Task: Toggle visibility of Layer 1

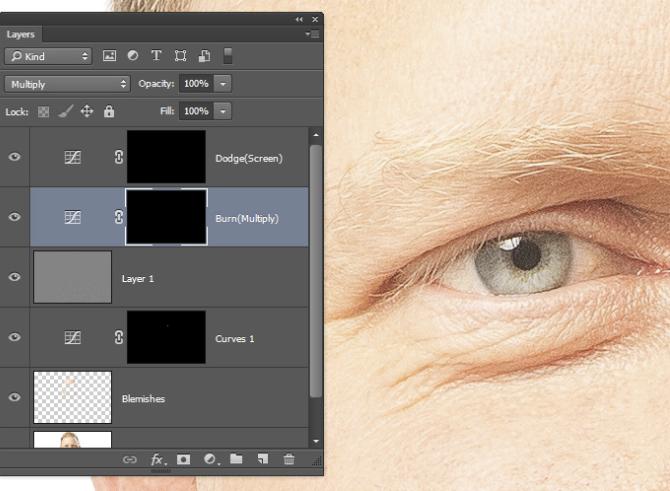Action: tap(14, 277)
